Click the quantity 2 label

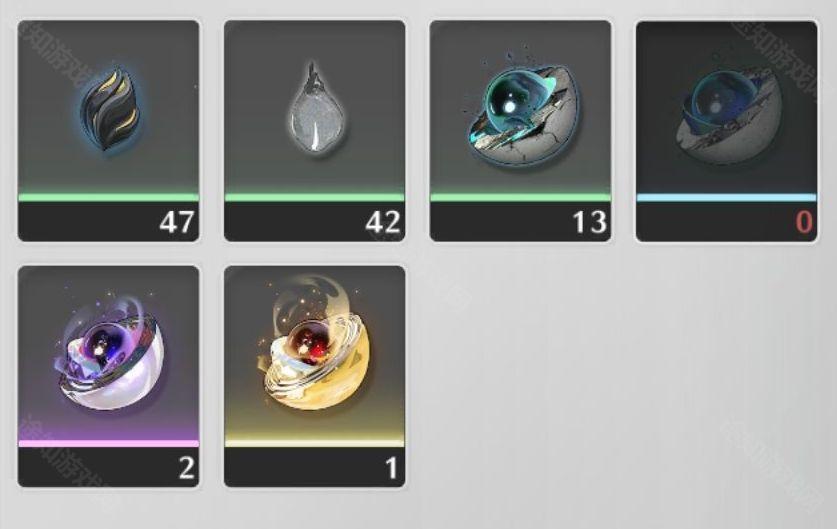186,468
